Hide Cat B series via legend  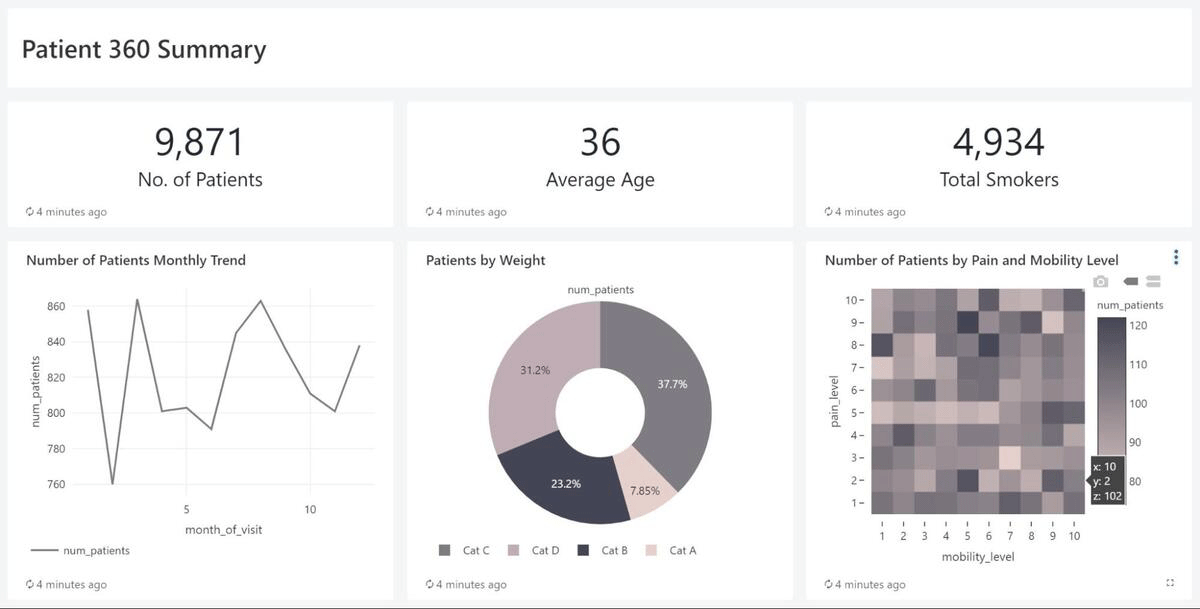(604, 550)
